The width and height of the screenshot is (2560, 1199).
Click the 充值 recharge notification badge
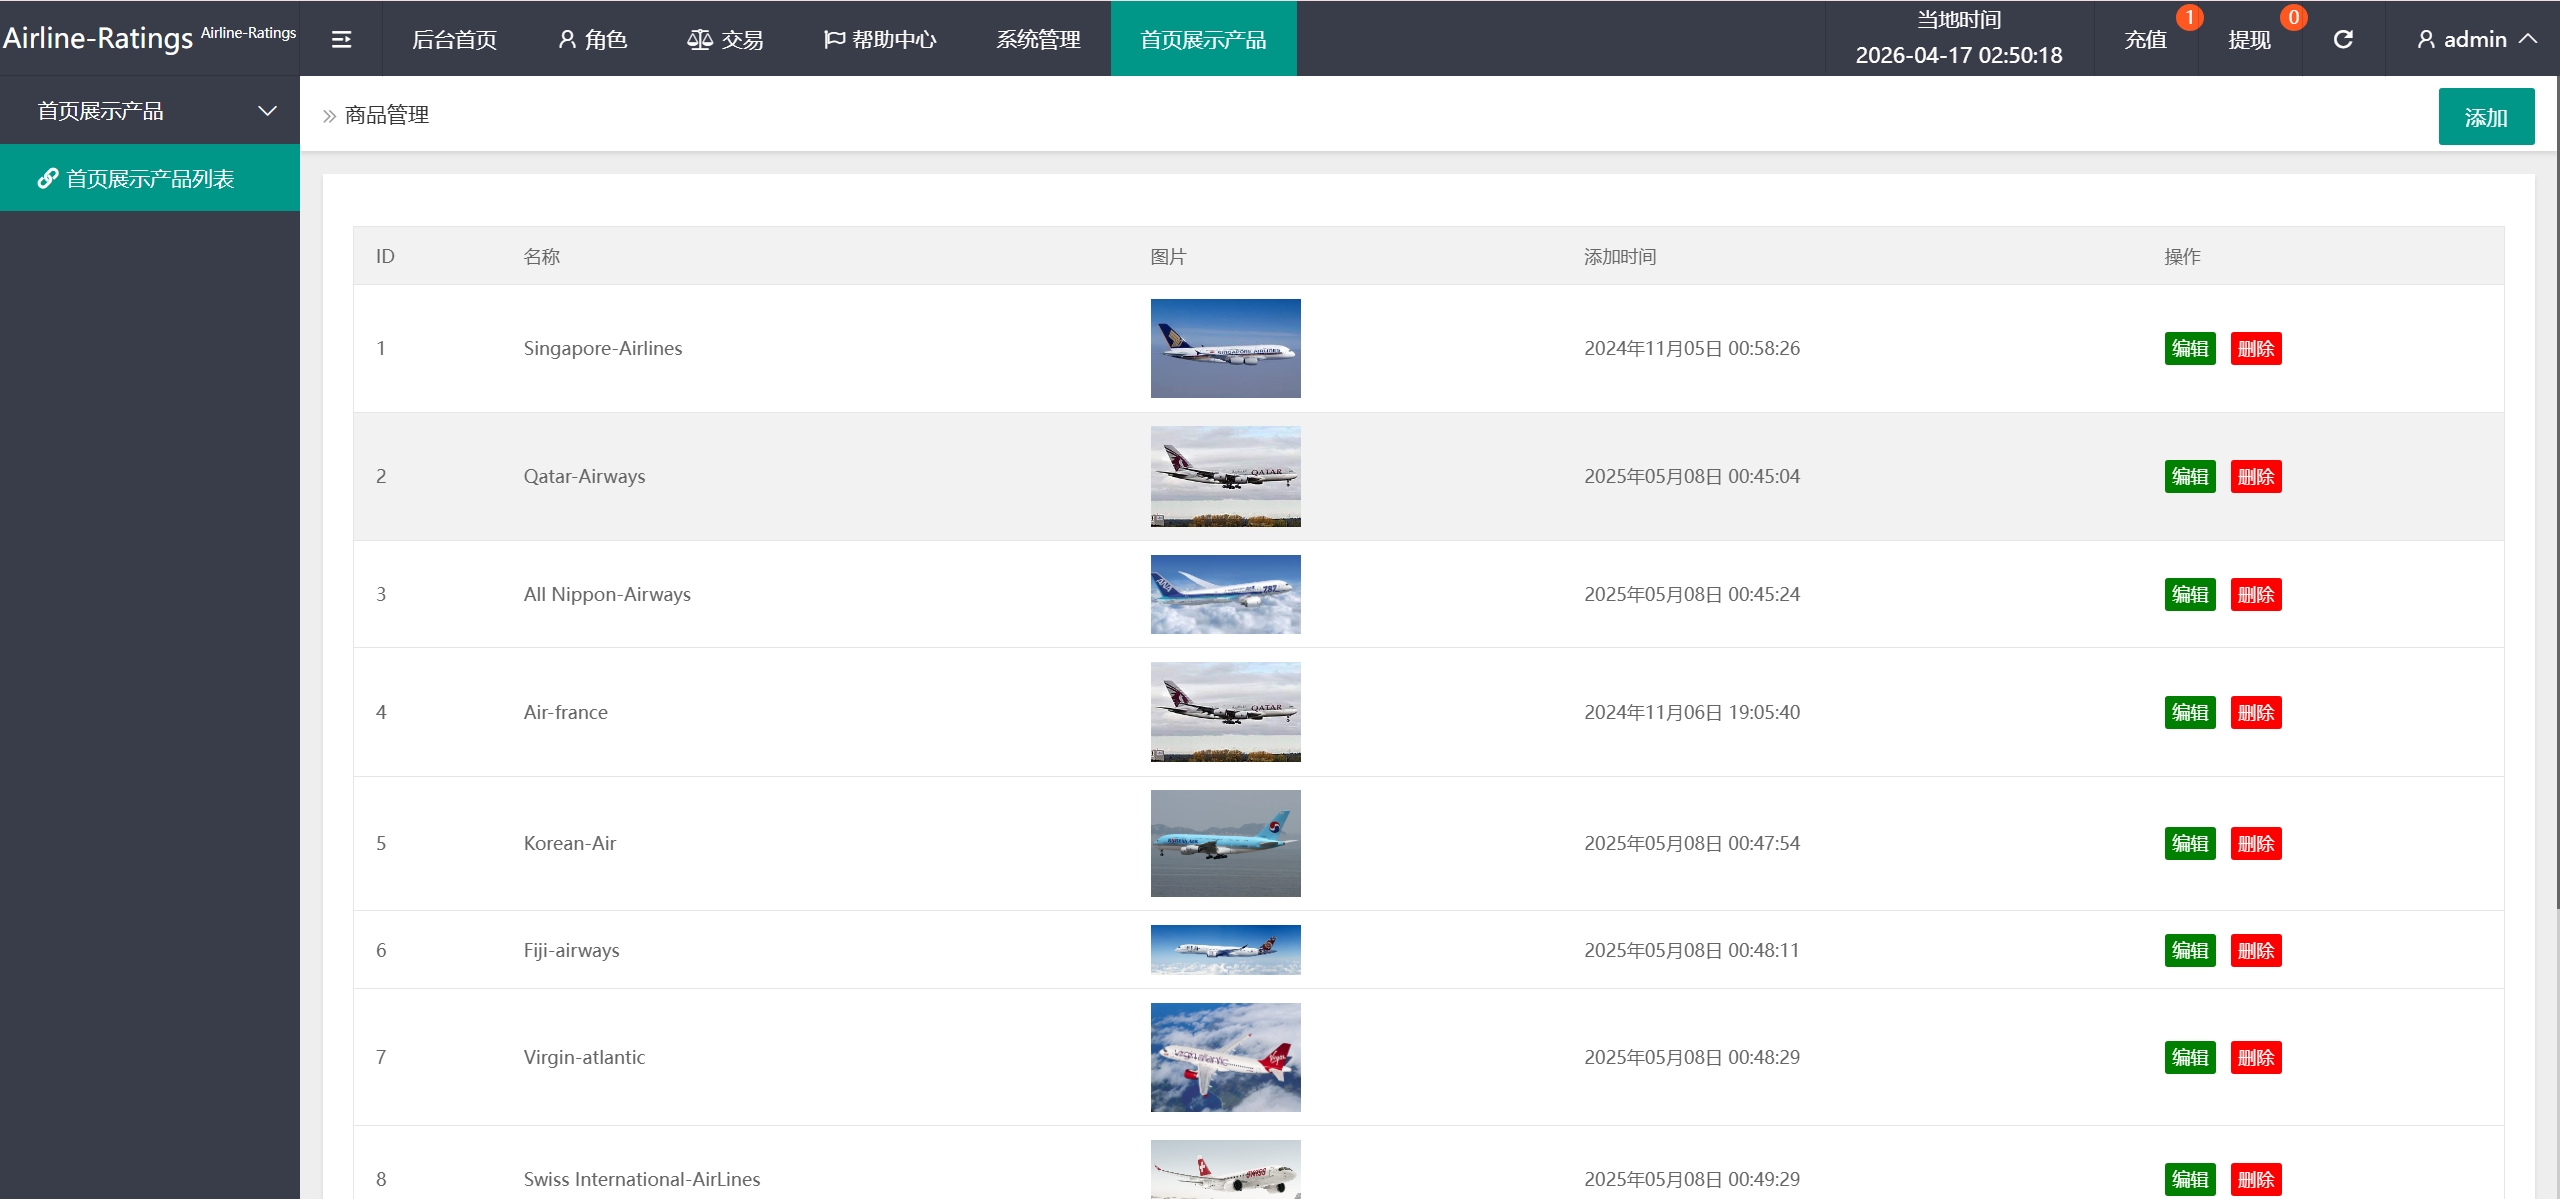(2189, 17)
